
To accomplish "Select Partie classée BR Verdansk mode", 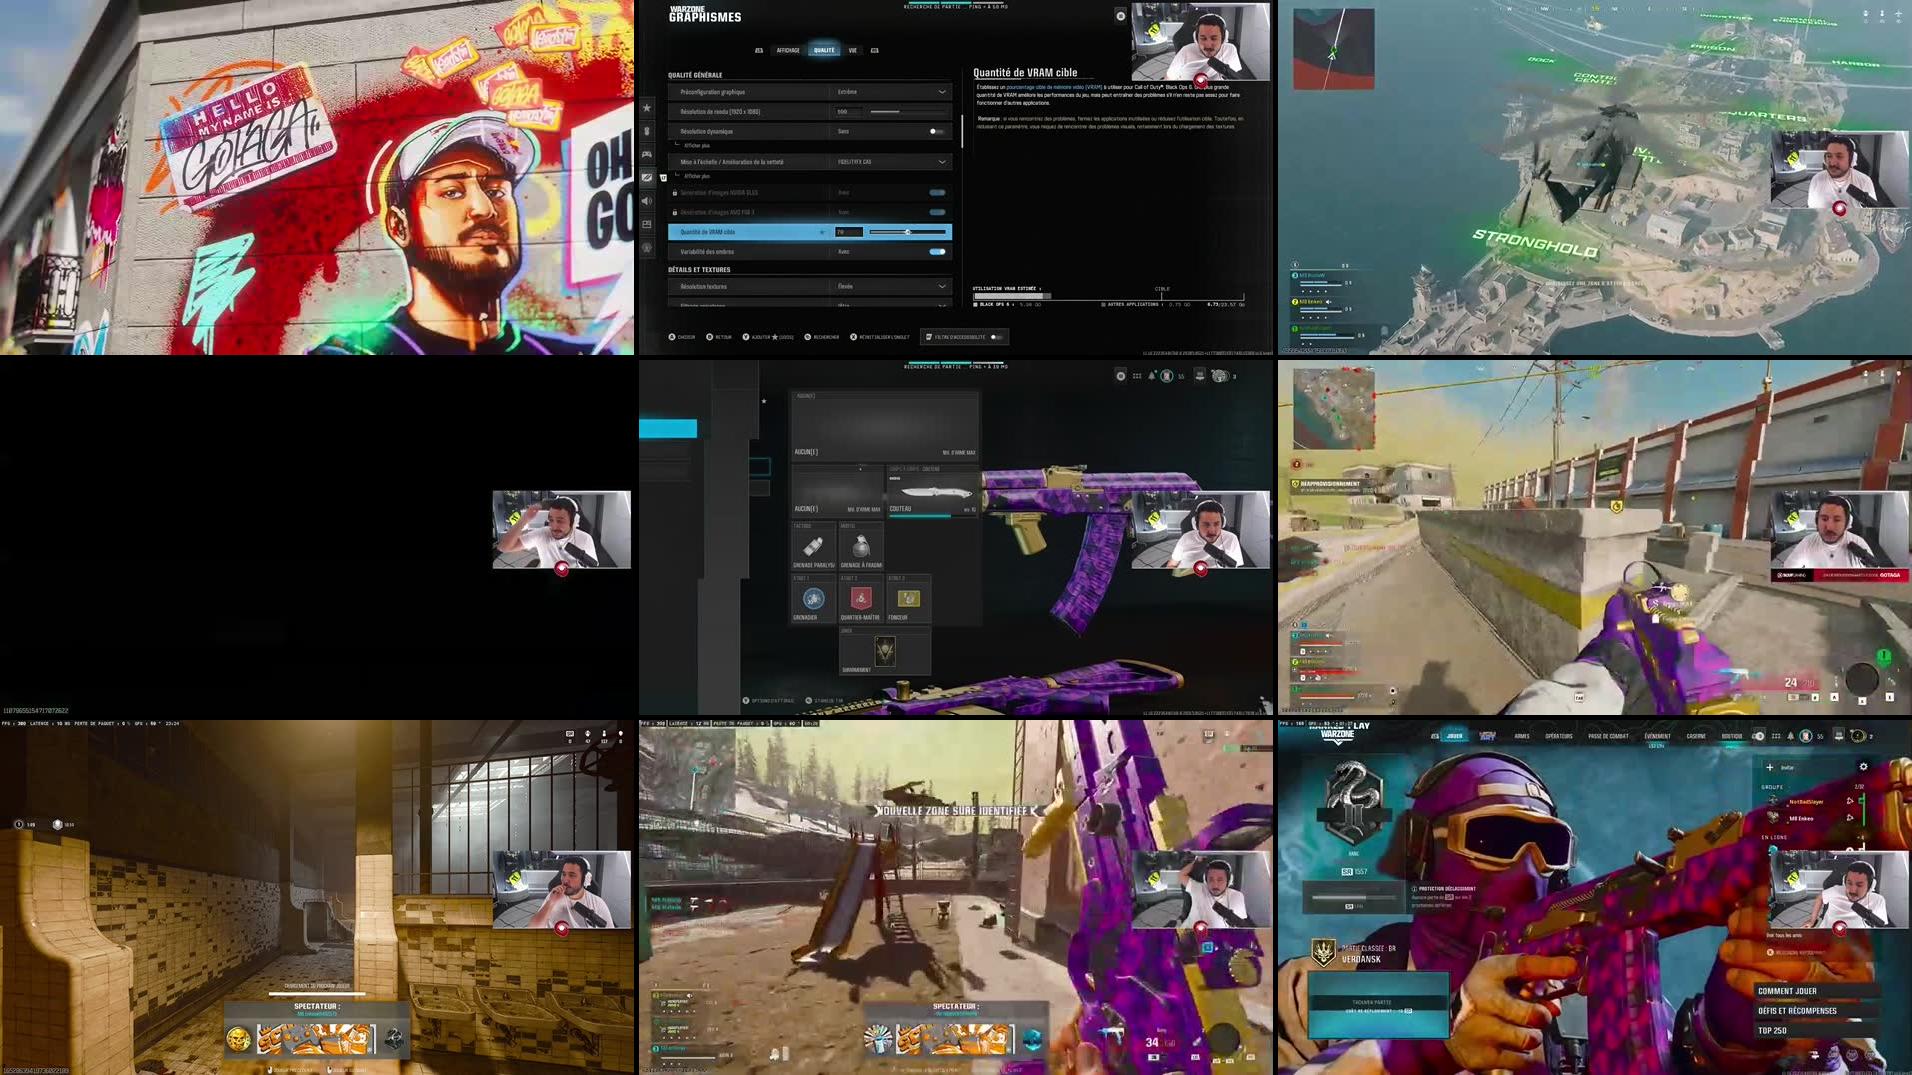I will tap(1355, 954).
